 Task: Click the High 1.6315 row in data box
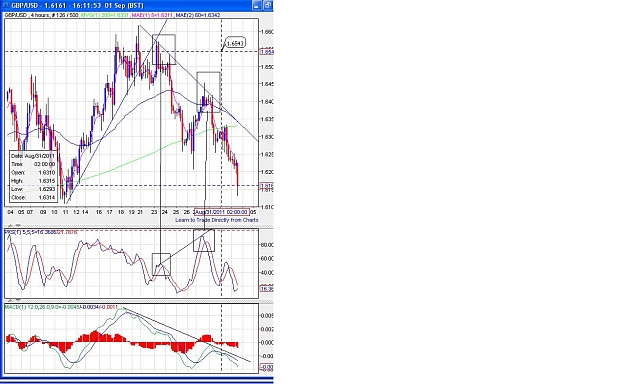point(33,181)
